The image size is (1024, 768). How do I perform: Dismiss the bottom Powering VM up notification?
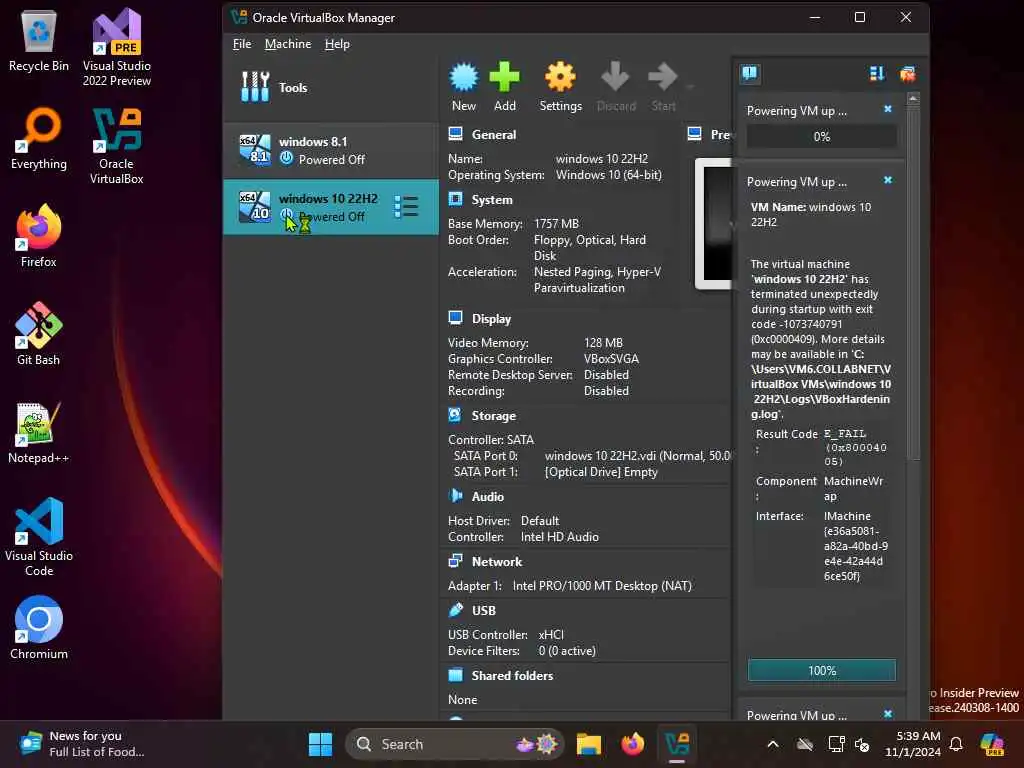(x=888, y=714)
